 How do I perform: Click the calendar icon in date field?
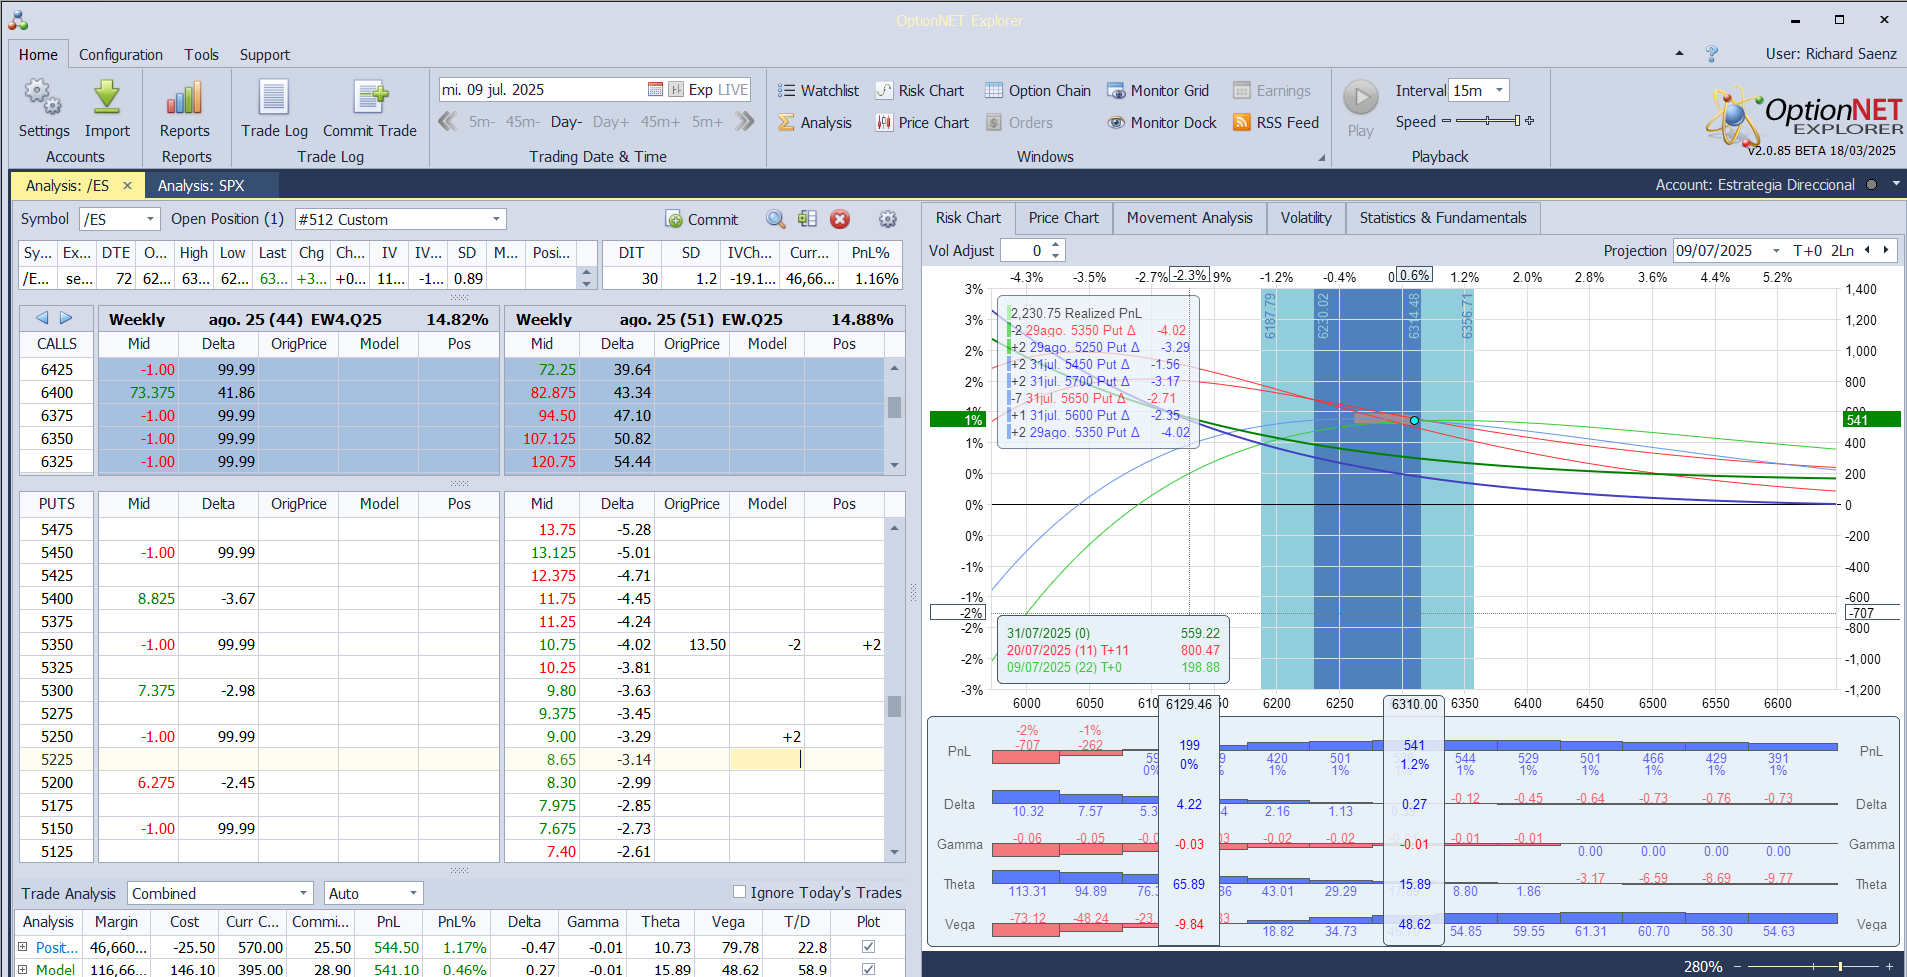tap(655, 90)
